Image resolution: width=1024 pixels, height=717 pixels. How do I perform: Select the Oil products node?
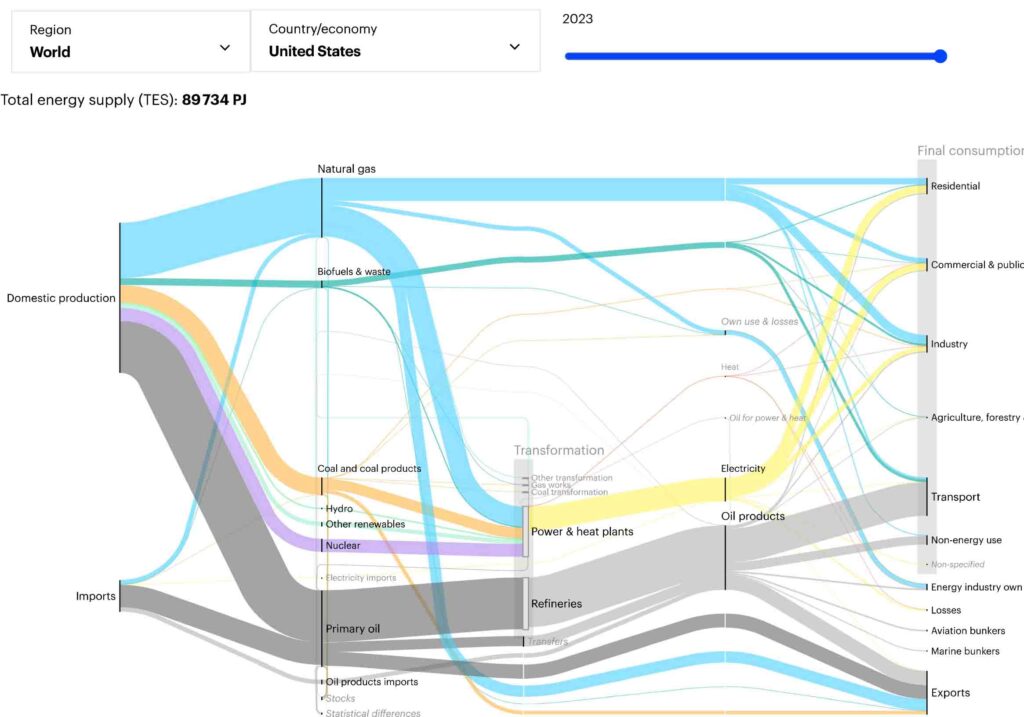pos(752,516)
